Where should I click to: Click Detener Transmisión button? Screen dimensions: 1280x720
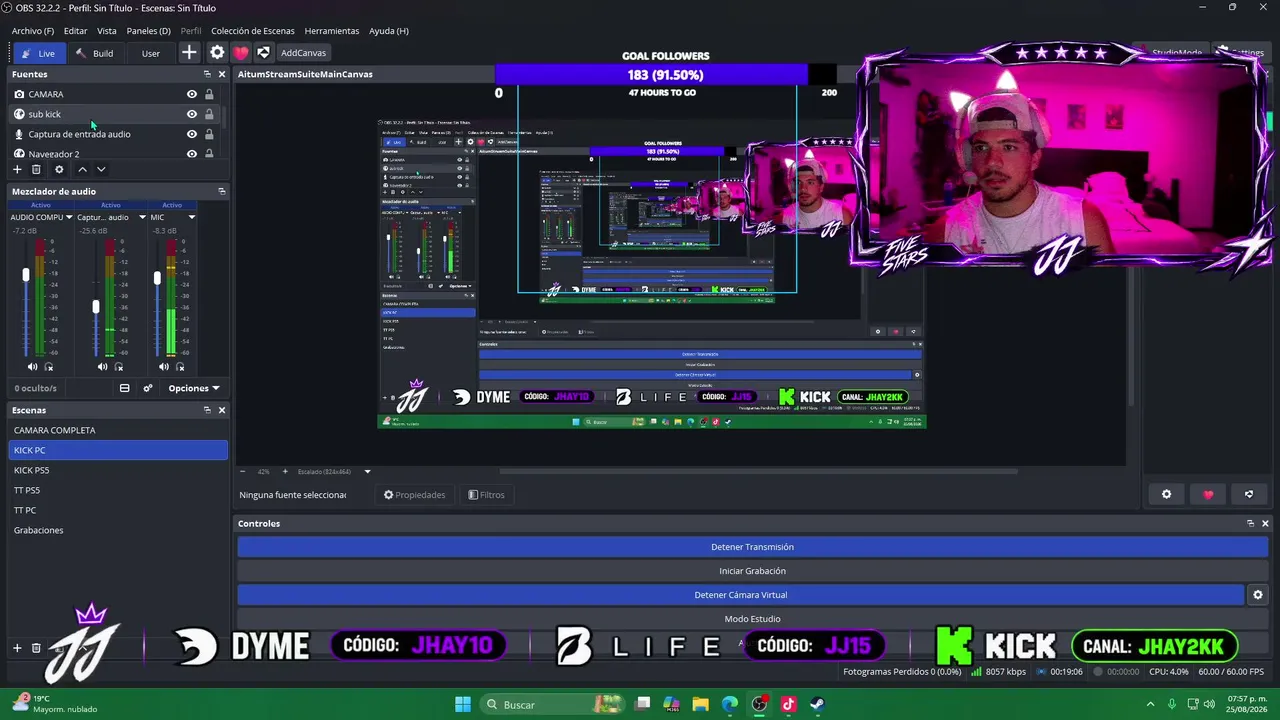[x=752, y=547]
